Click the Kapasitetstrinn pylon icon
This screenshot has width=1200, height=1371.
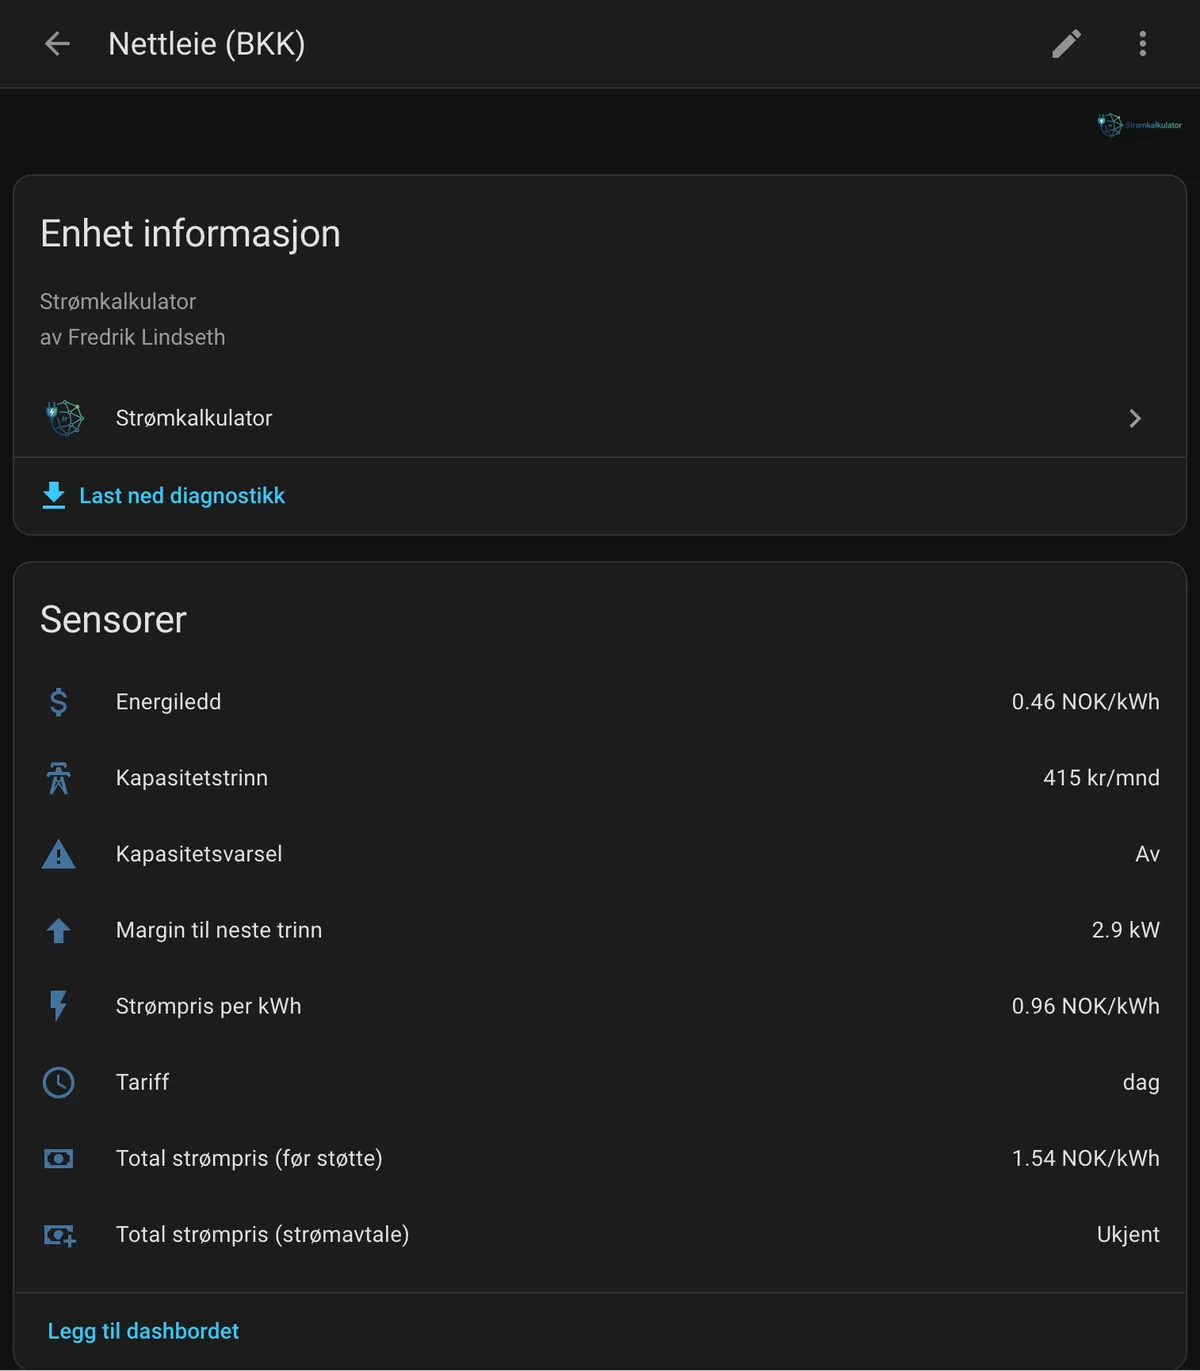coord(59,778)
